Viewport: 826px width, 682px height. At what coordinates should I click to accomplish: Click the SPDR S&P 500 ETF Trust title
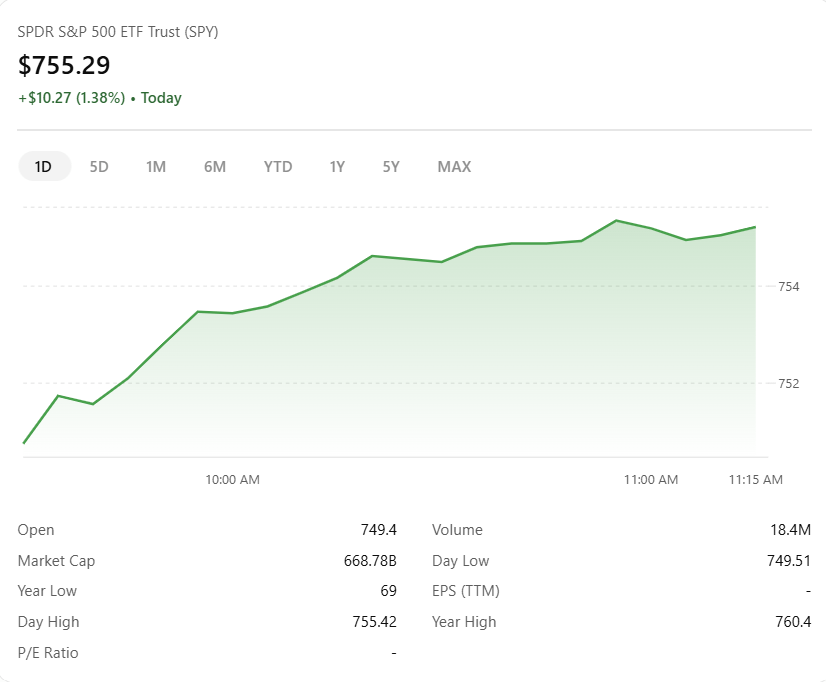tap(118, 32)
